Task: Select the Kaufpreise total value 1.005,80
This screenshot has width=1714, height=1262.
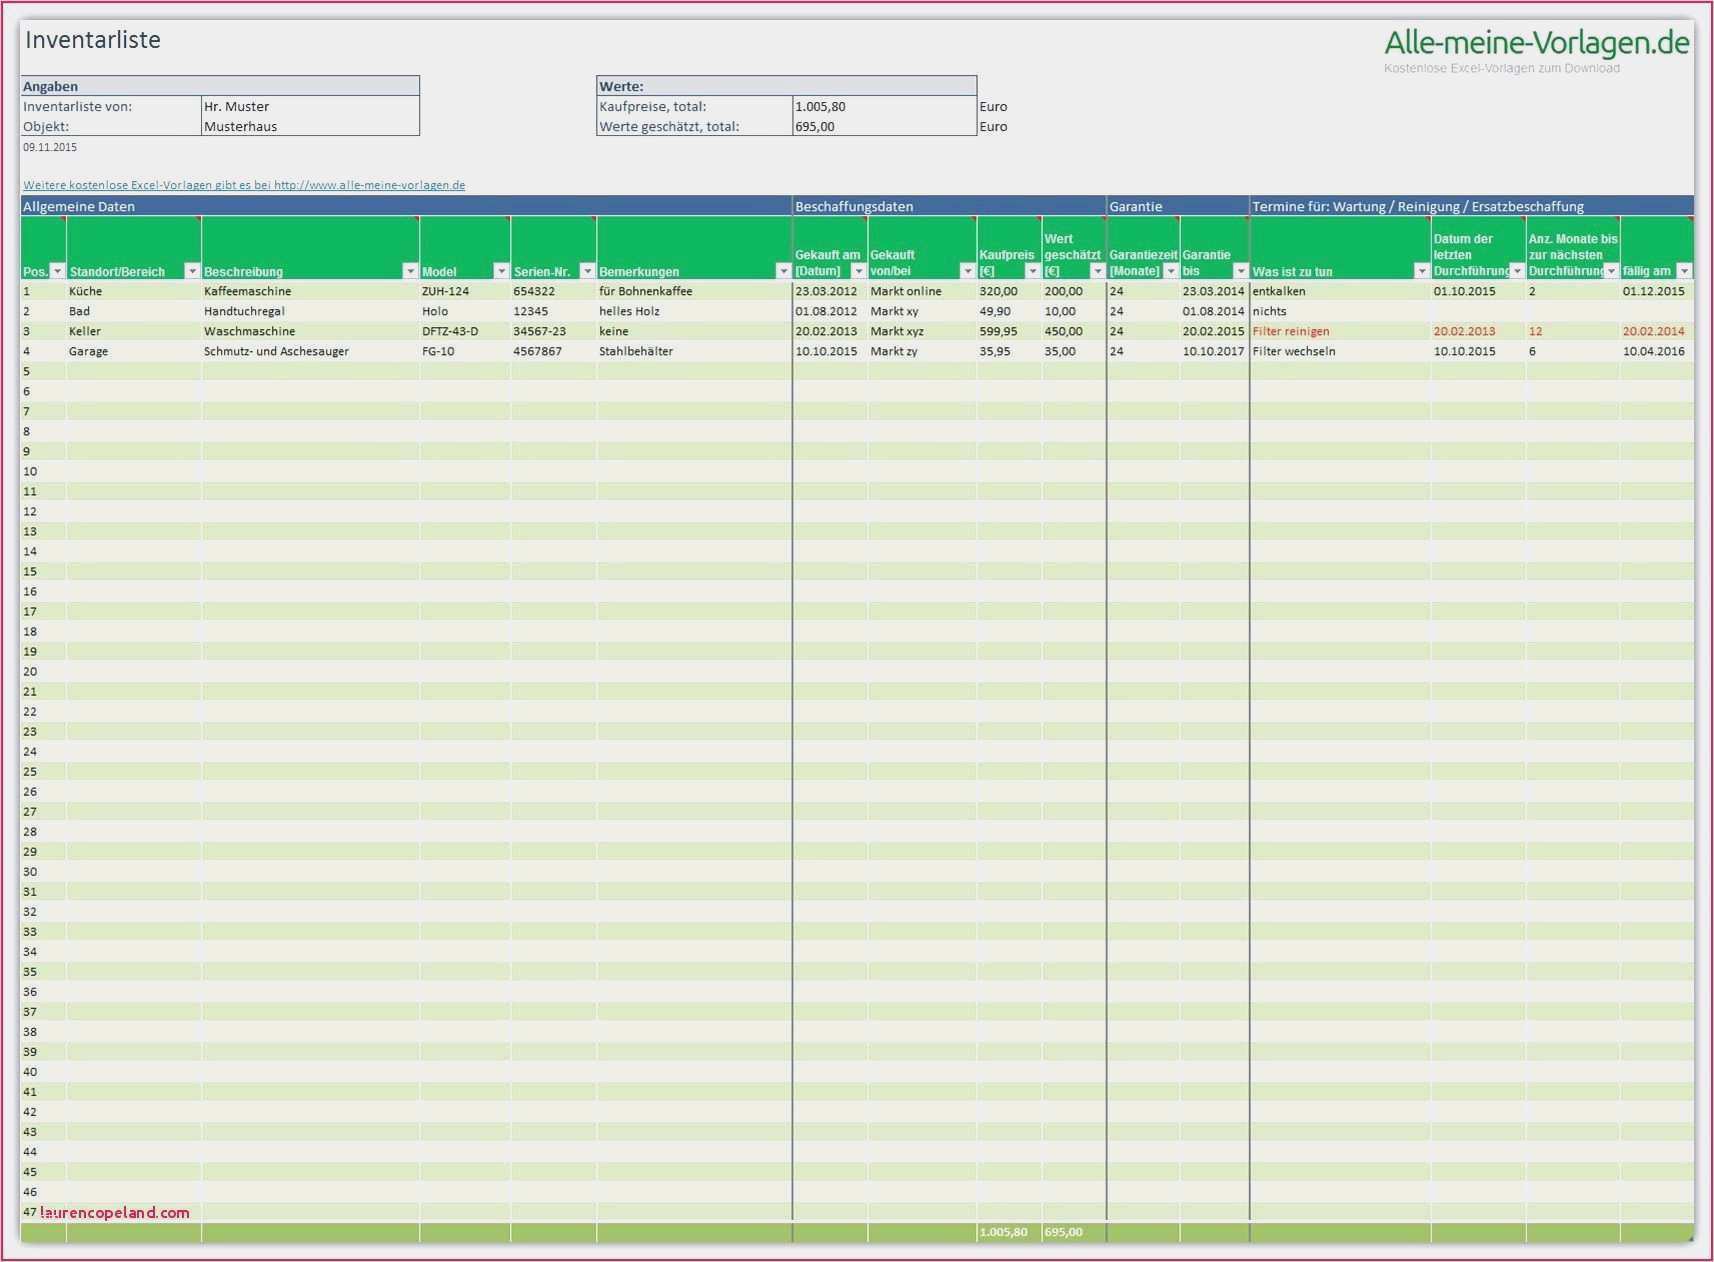Action: 883,107
